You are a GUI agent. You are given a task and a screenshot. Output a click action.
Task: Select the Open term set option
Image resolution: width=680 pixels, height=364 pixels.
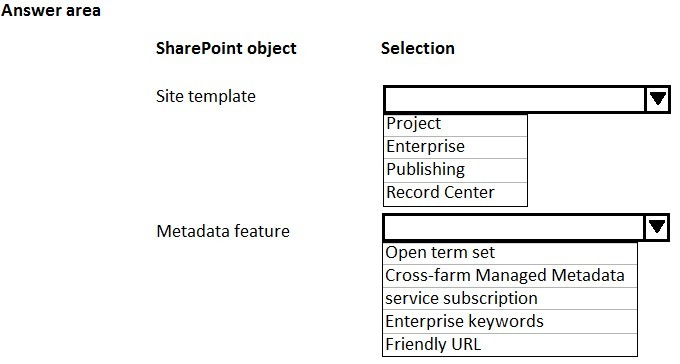click(510, 253)
